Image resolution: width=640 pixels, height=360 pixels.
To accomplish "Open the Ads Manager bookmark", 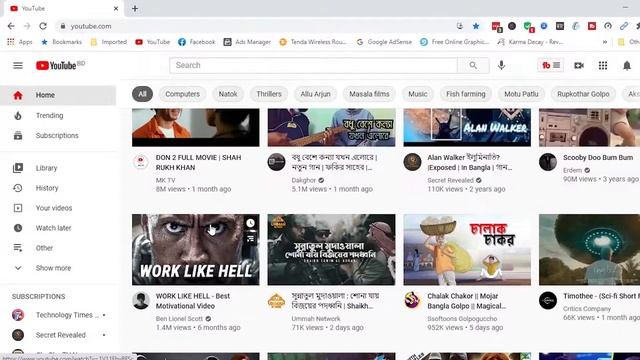I will (247, 42).
